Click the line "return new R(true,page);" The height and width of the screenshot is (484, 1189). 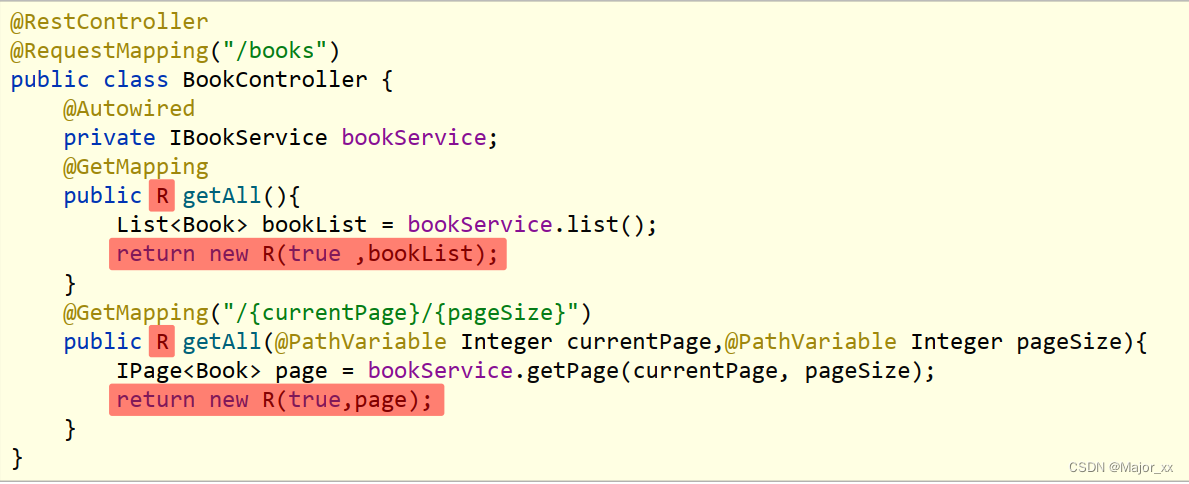pos(276,400)
